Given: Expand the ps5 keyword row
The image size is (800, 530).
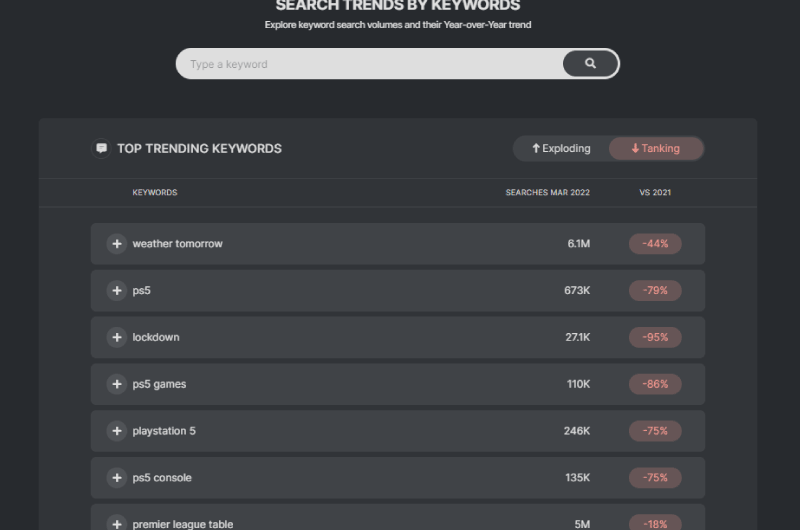Looking at the screenshot, I should (x=117, y=291).
